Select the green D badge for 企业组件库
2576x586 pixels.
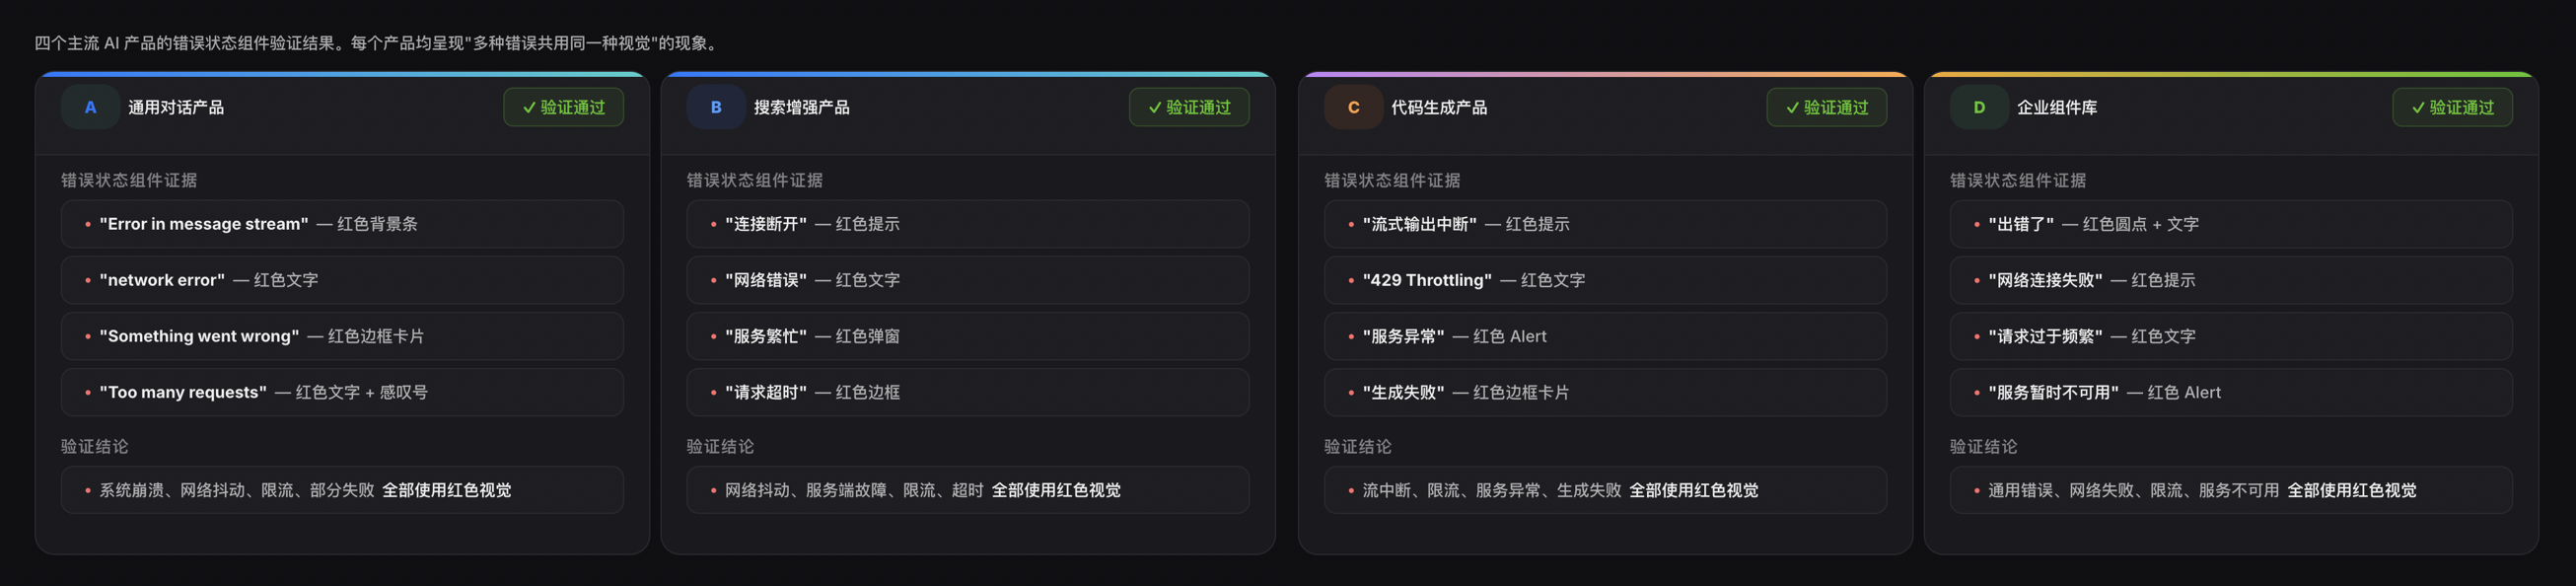tap(1979, 107)
